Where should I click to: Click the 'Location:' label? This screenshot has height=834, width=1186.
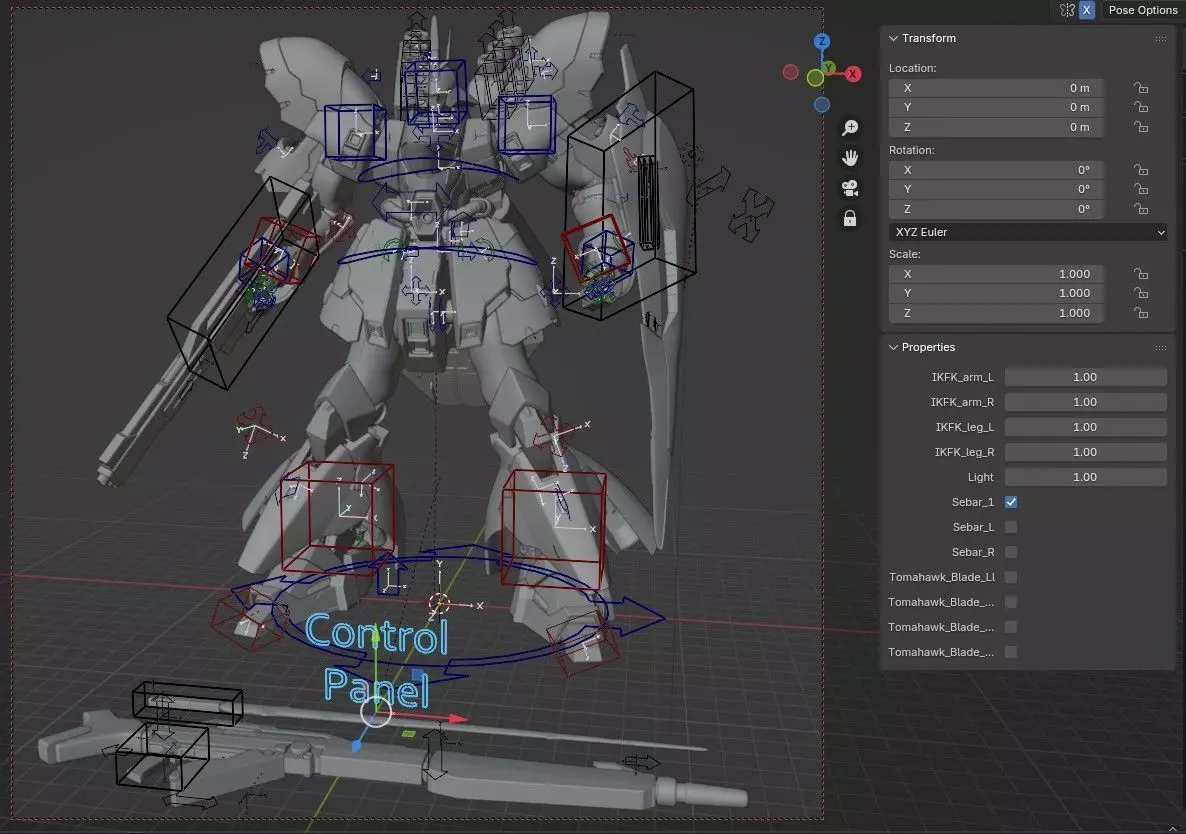pyautogui.click(x=912, y=68)
